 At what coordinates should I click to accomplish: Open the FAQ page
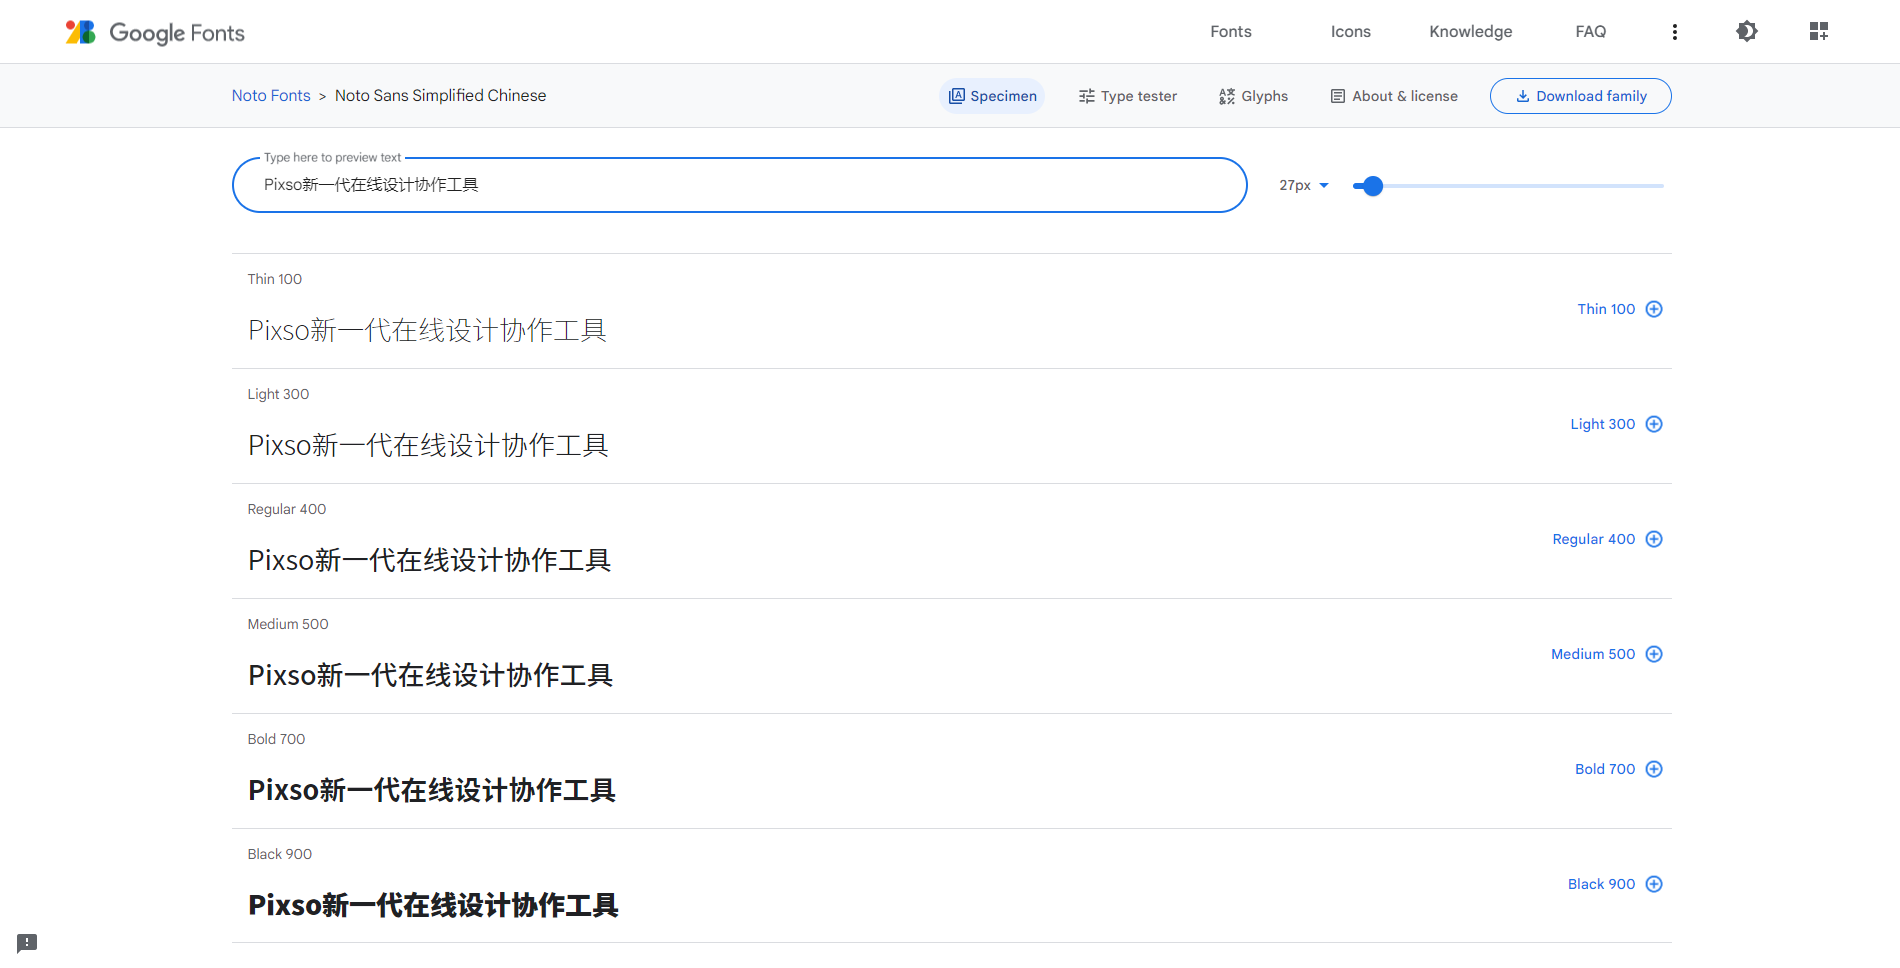(x=1591, y=31)
